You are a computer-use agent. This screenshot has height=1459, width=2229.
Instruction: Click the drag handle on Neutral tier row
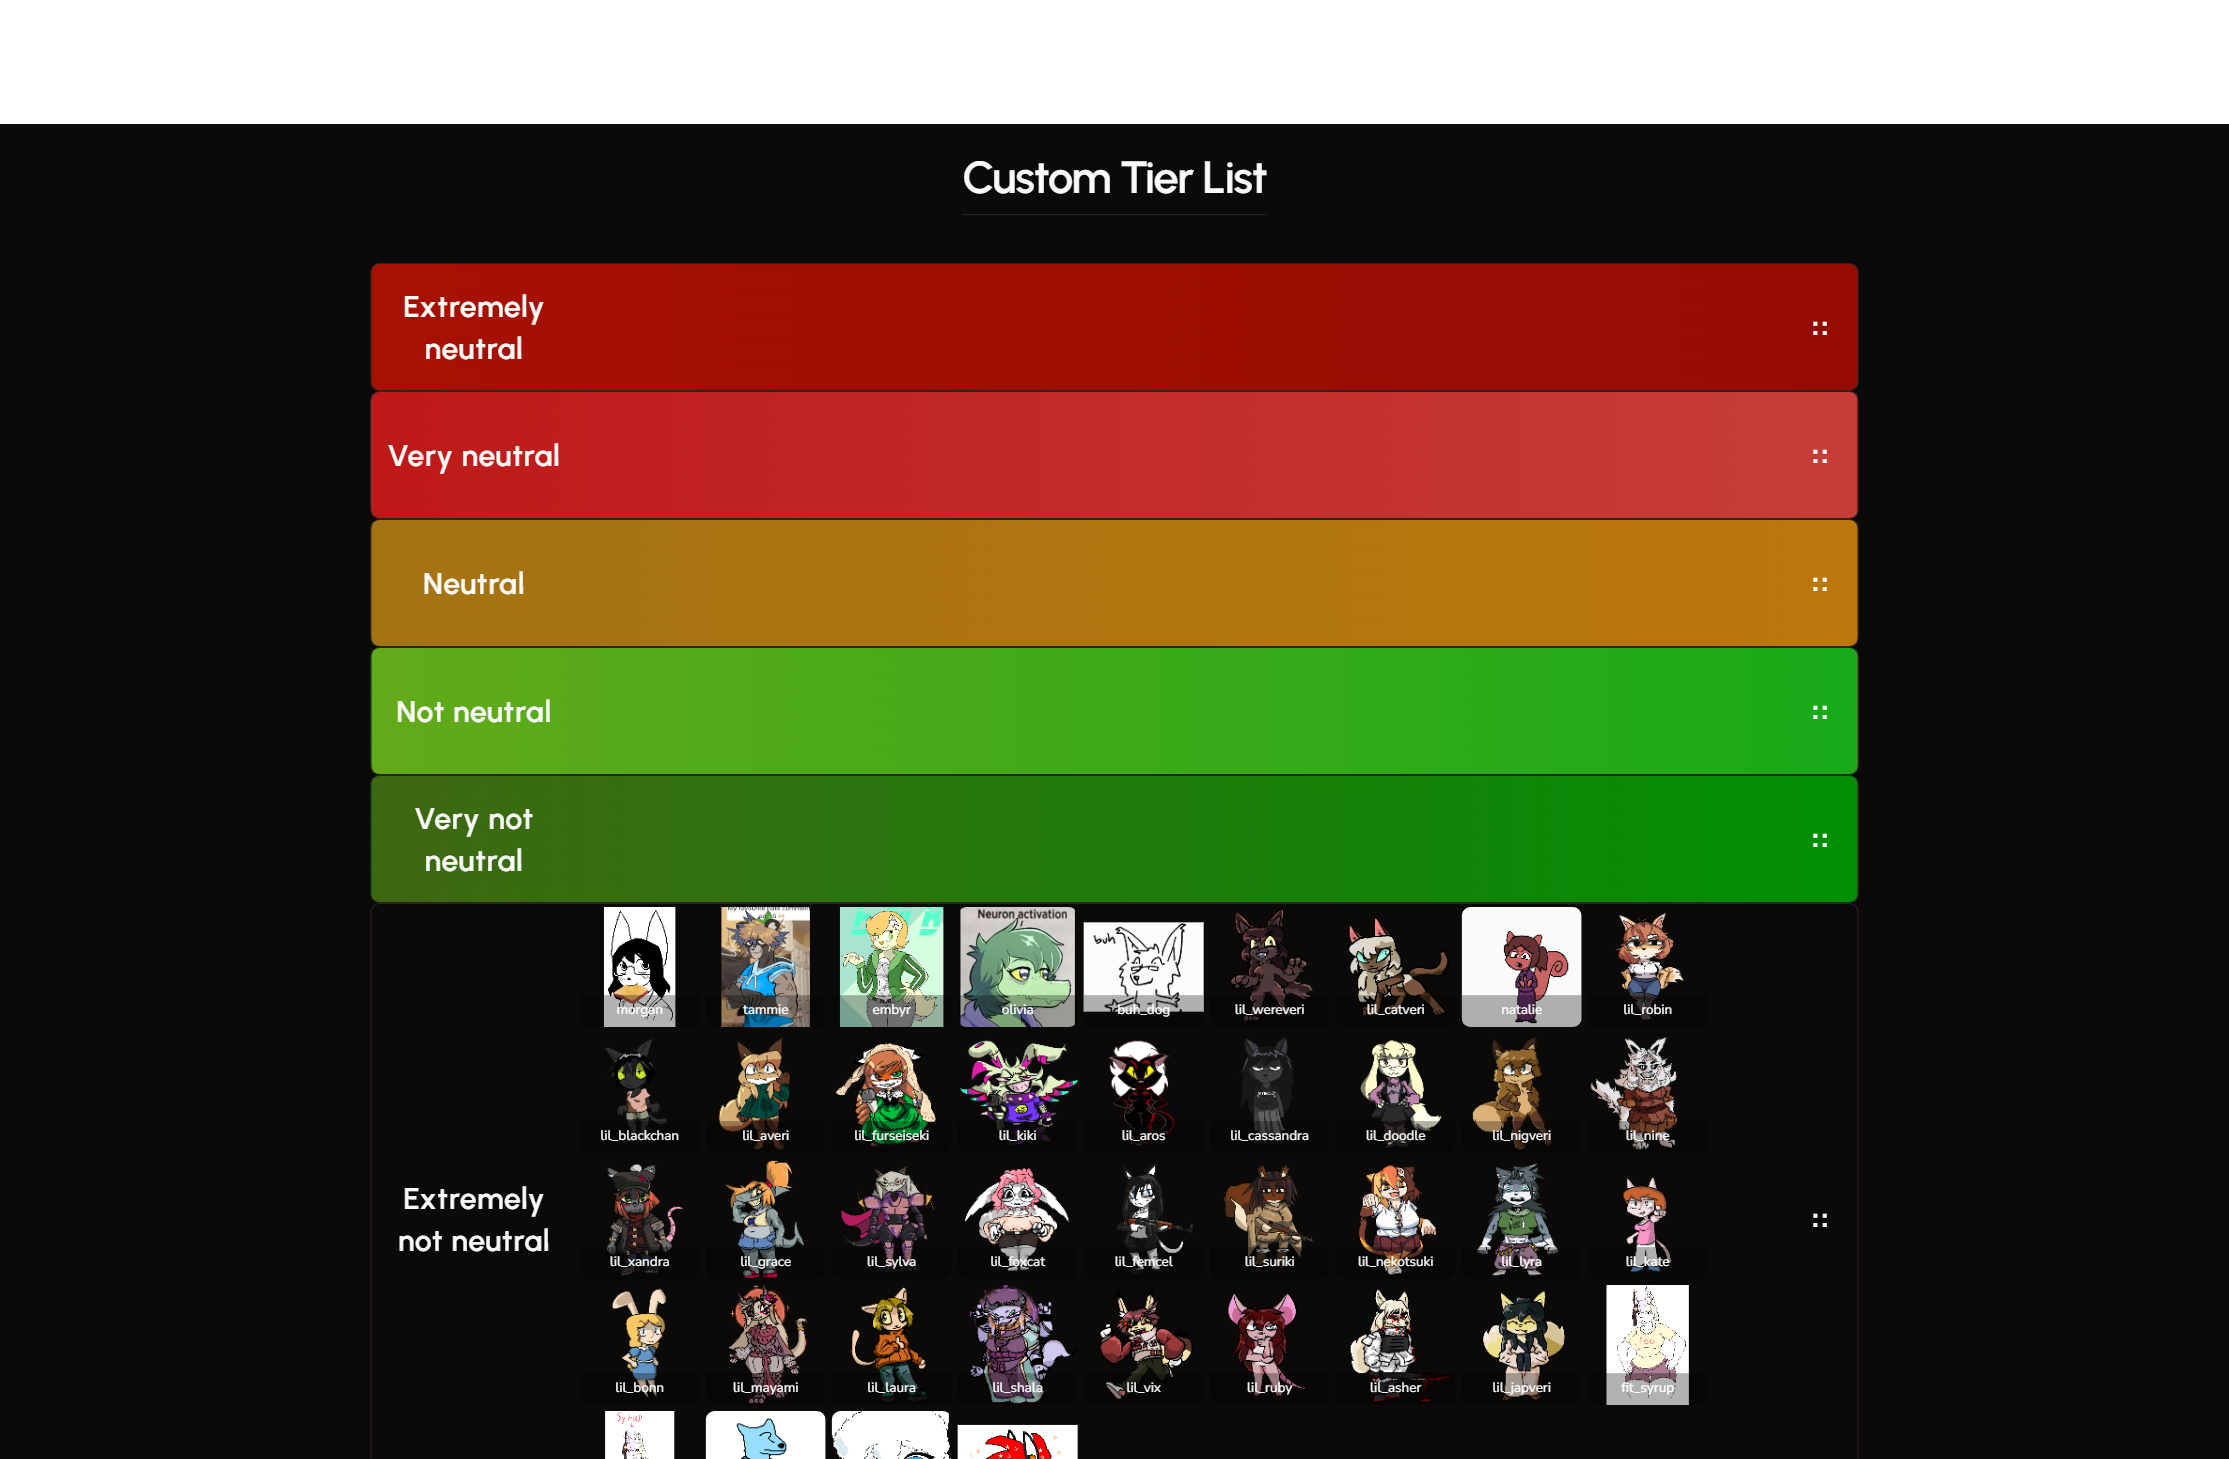[x=1819, y=584]
